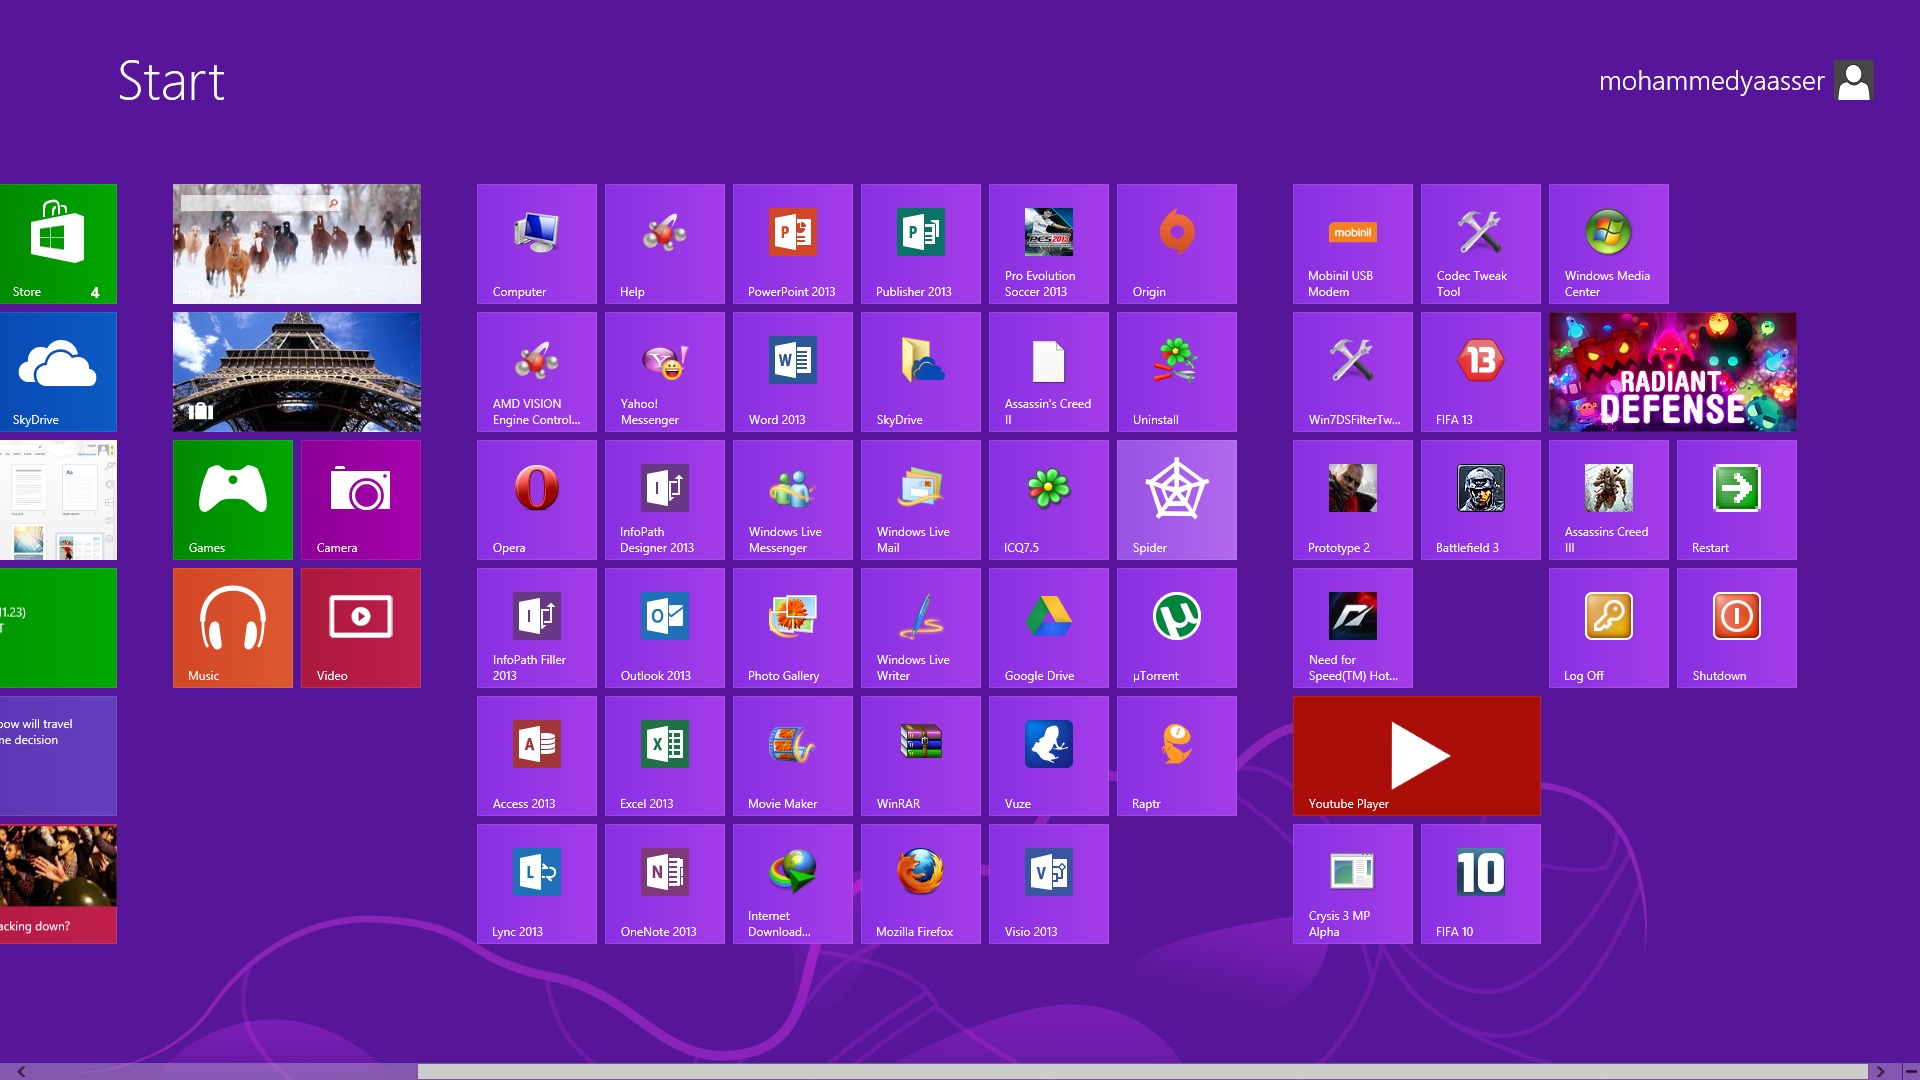Launch Lync 2013

click(537, 884)
